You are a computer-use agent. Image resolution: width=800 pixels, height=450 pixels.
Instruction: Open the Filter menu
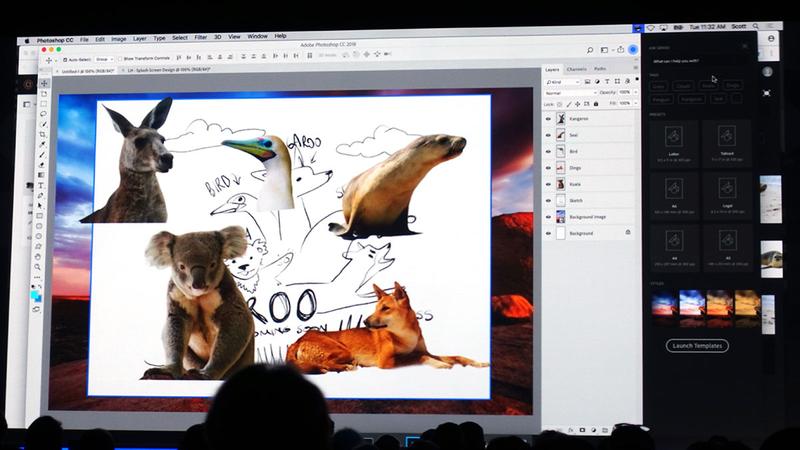(201, 37)
